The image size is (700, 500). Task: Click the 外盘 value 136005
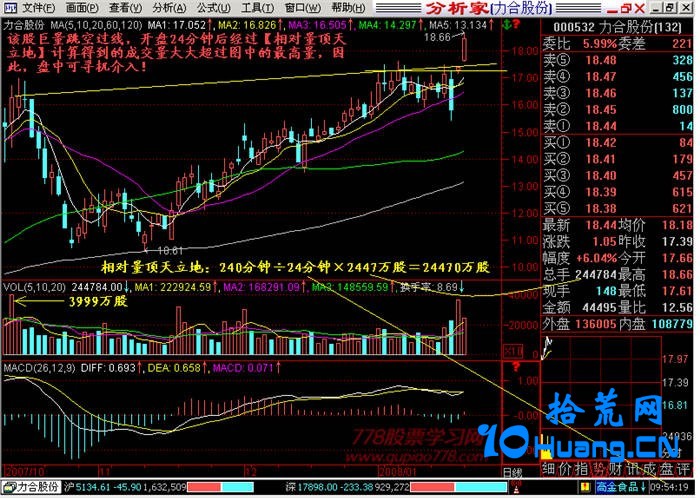[x=596, y=324]
